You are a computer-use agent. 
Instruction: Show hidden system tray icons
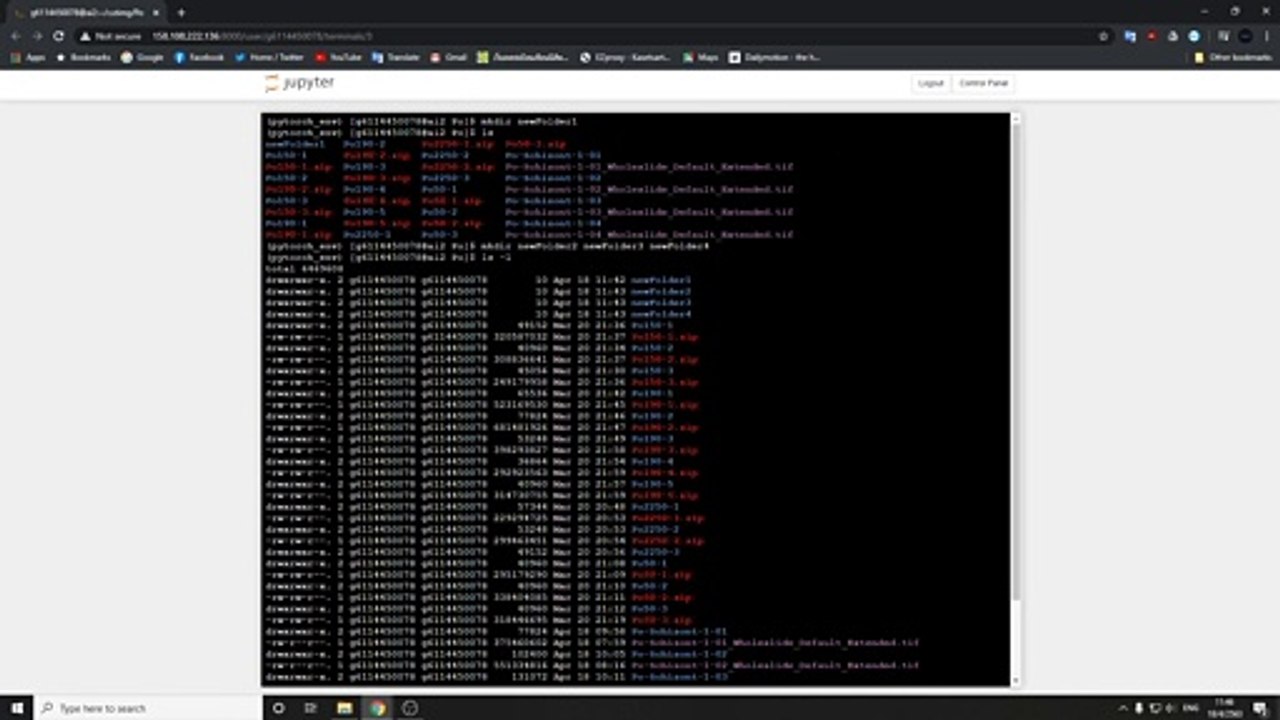(x=1123, y=708)
